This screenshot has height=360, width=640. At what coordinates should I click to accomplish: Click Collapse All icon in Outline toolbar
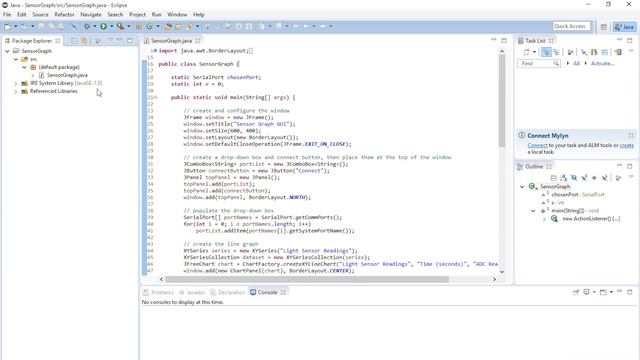point(553,178)
